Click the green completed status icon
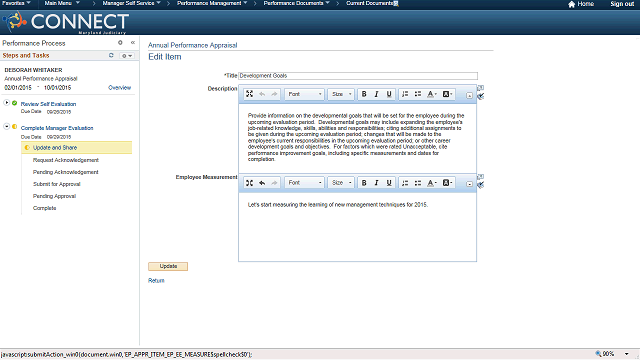The width and height of the screenshot is (640, 360). [15, 103]
